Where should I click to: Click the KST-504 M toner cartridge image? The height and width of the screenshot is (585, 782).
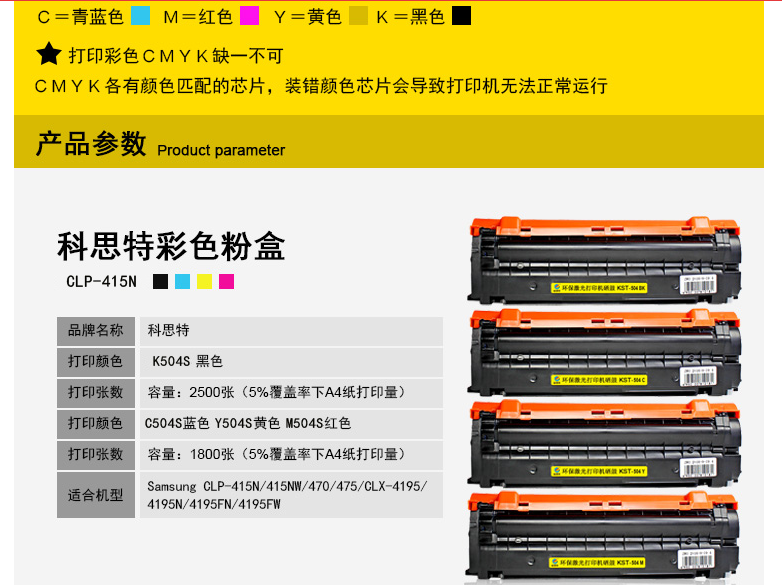point(602,536)
